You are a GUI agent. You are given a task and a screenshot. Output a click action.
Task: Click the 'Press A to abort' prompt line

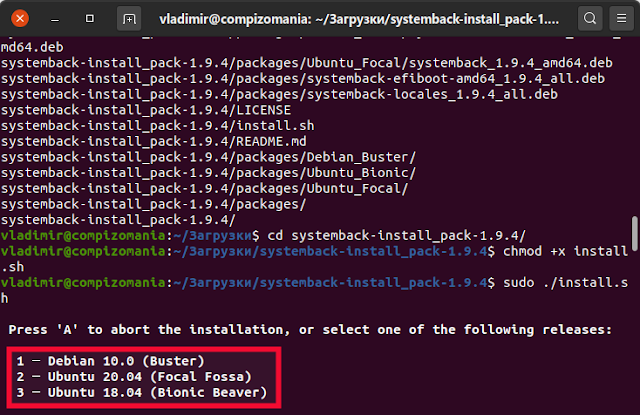point(310,330)
